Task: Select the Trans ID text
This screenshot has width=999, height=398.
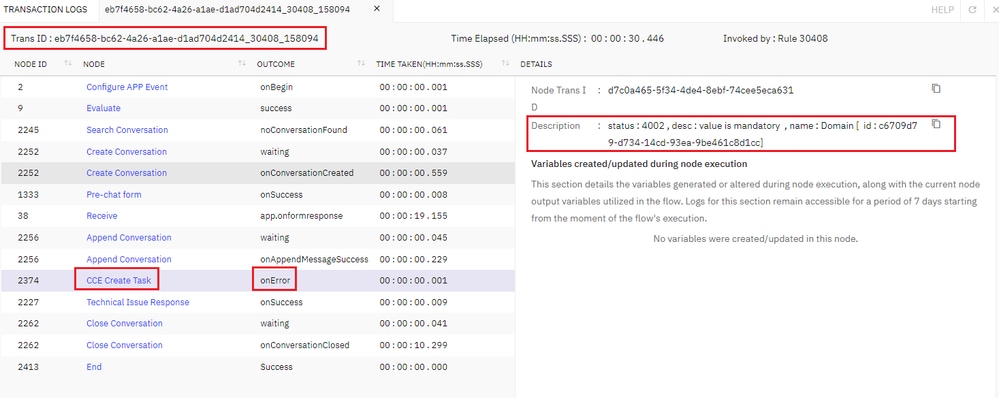Action: (165, 39)
